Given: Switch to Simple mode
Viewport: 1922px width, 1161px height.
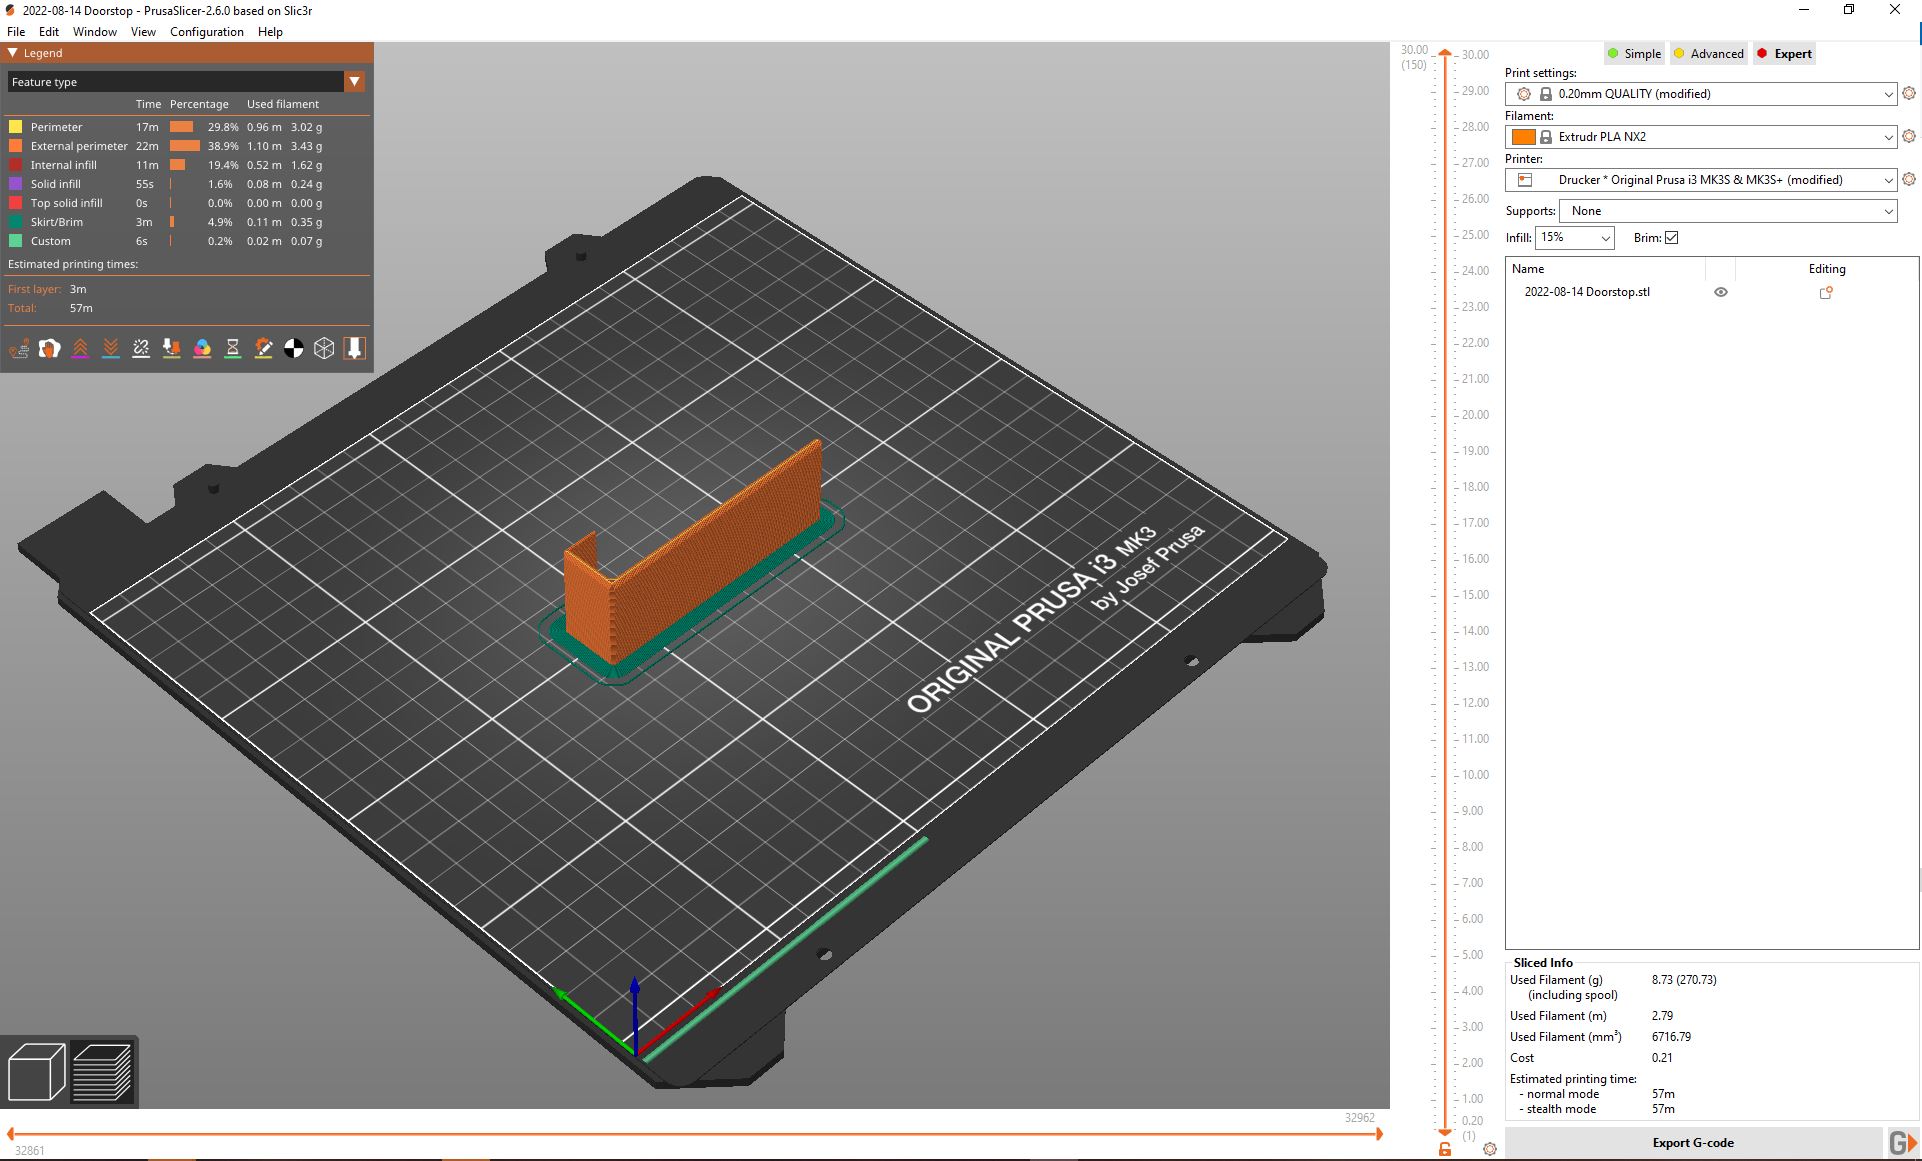Looking at the screenshot, I should 1633,53.
